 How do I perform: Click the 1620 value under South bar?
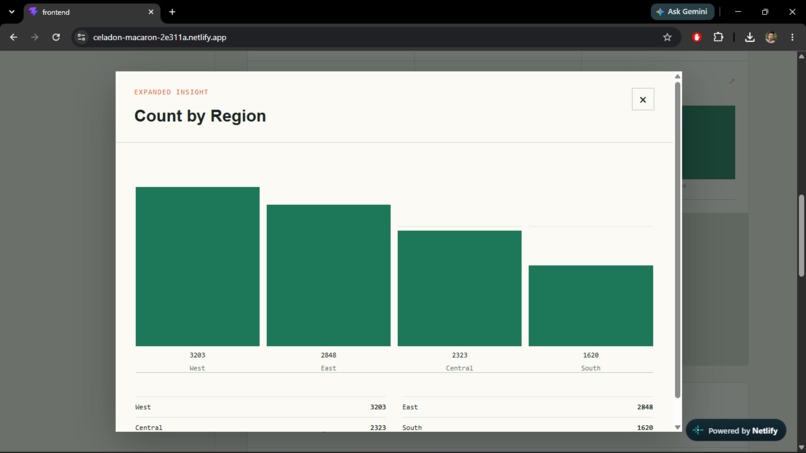[591, 355]
